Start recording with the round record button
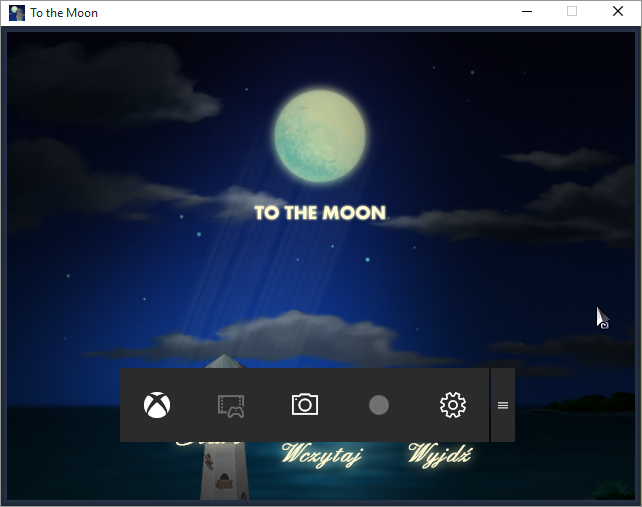 [x=379, y=405]
